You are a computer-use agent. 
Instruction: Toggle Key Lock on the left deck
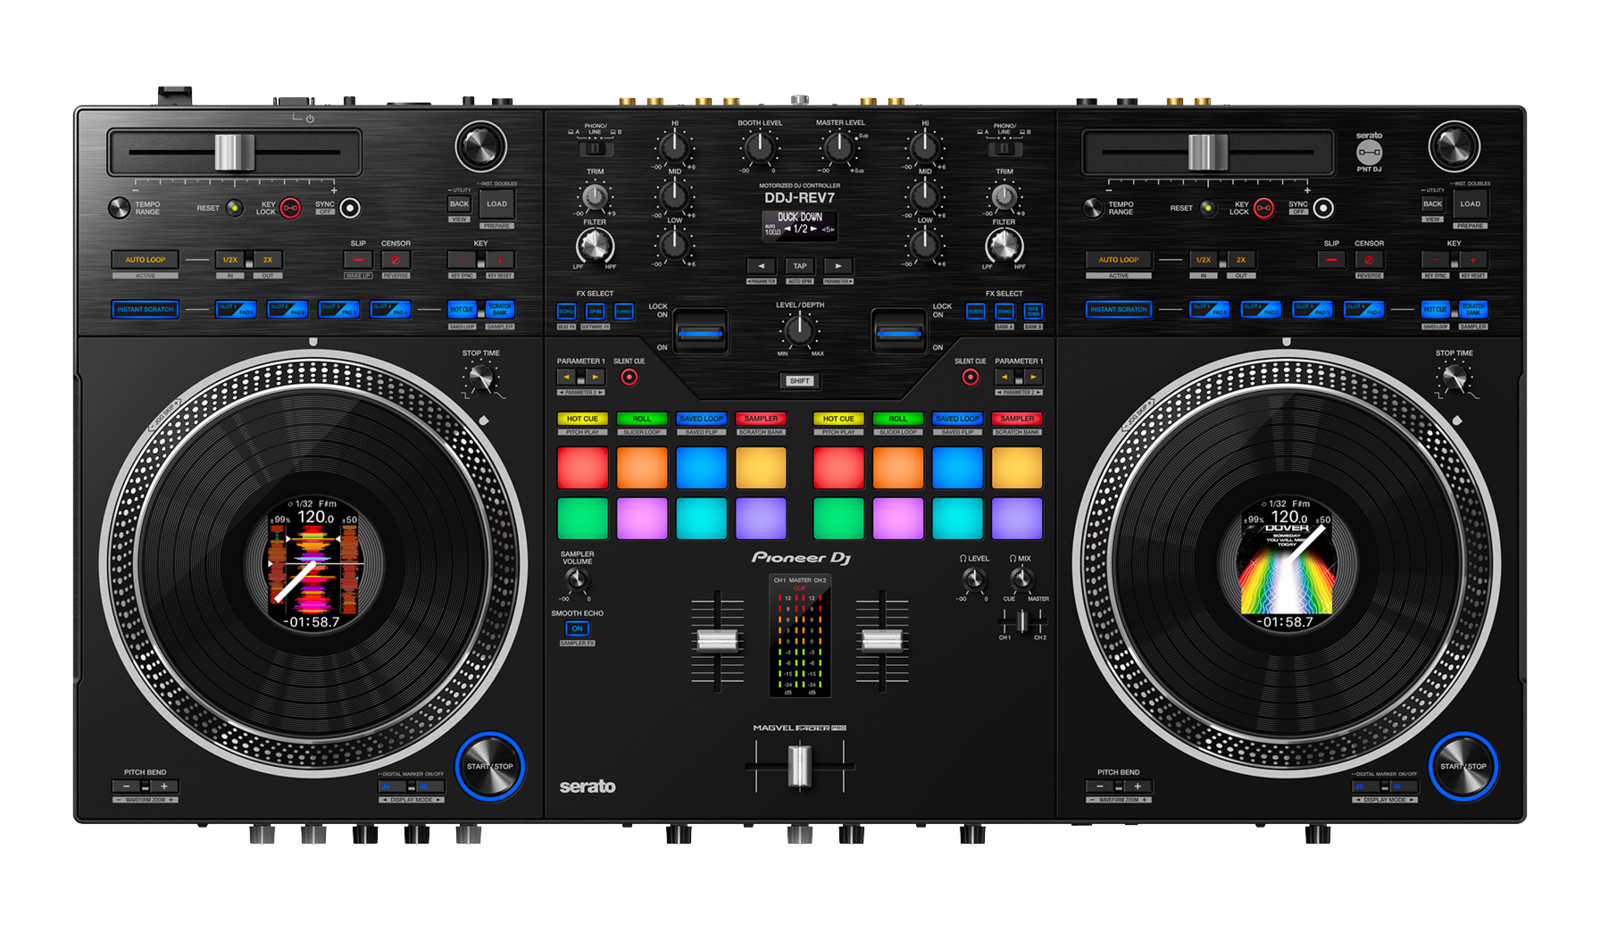pyautogui.click(x=290, y=208)
